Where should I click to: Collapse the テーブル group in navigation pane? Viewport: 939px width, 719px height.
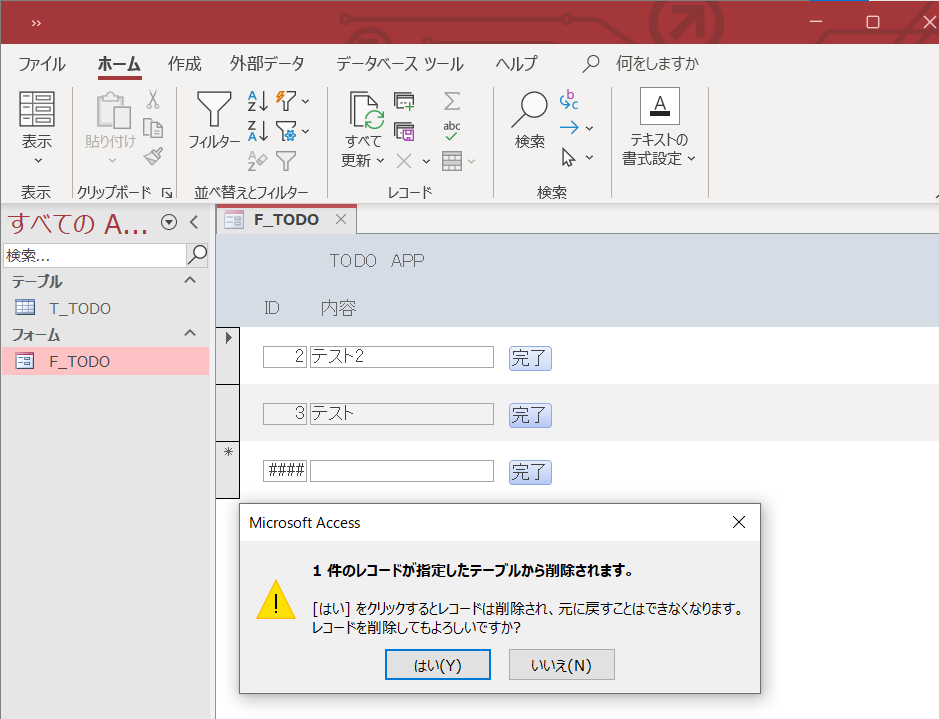(190, 280)
